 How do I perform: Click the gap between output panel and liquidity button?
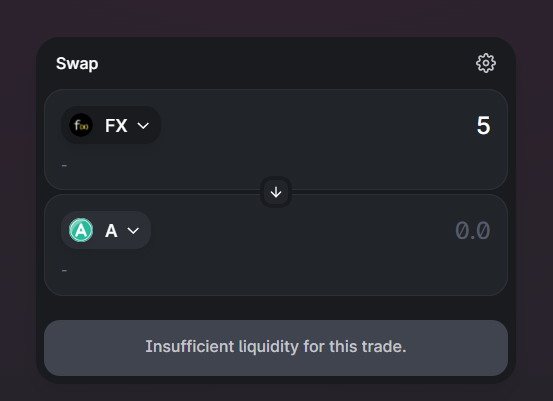(x=276, y=308)
